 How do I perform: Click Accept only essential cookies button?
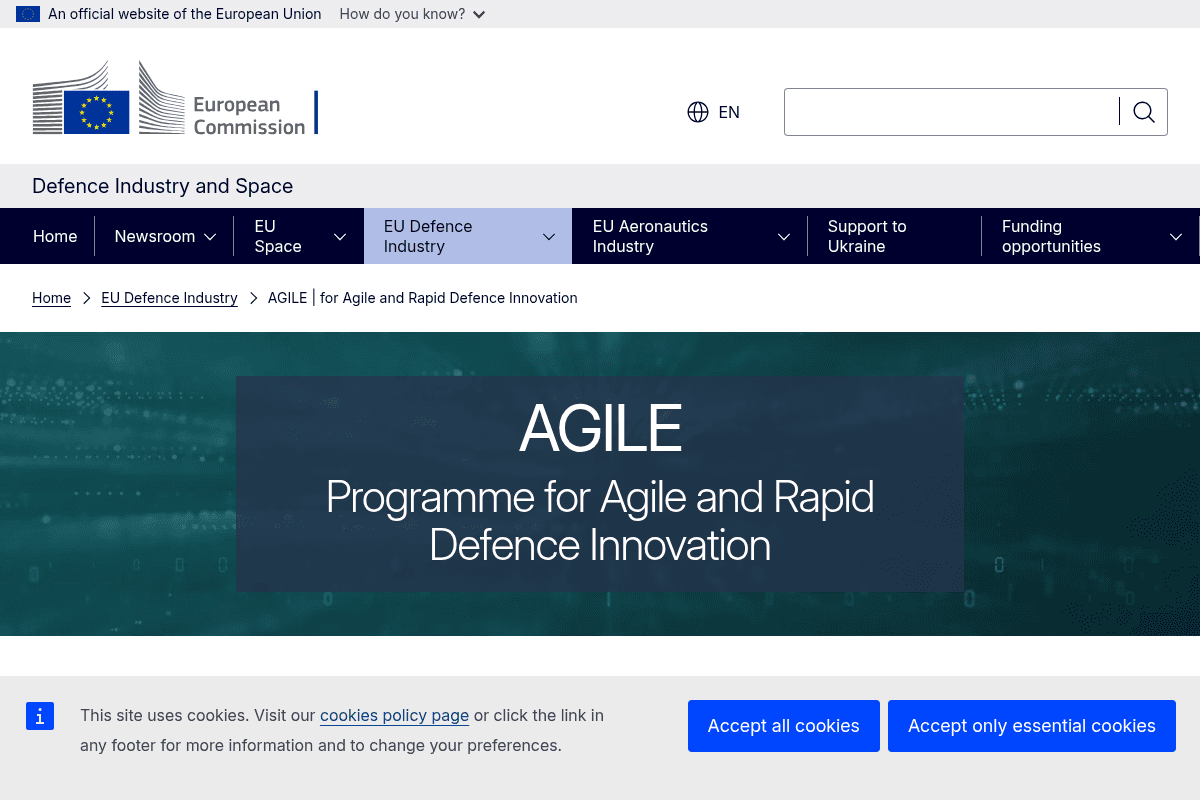(x=1032, y=726)
